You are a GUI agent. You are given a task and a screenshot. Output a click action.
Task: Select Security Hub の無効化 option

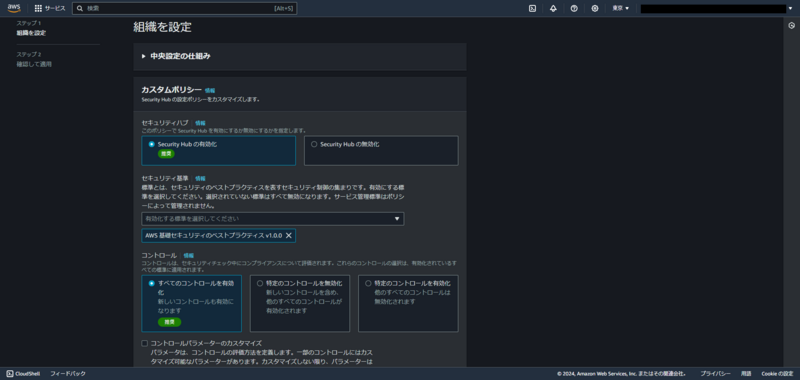click(381, 150)
